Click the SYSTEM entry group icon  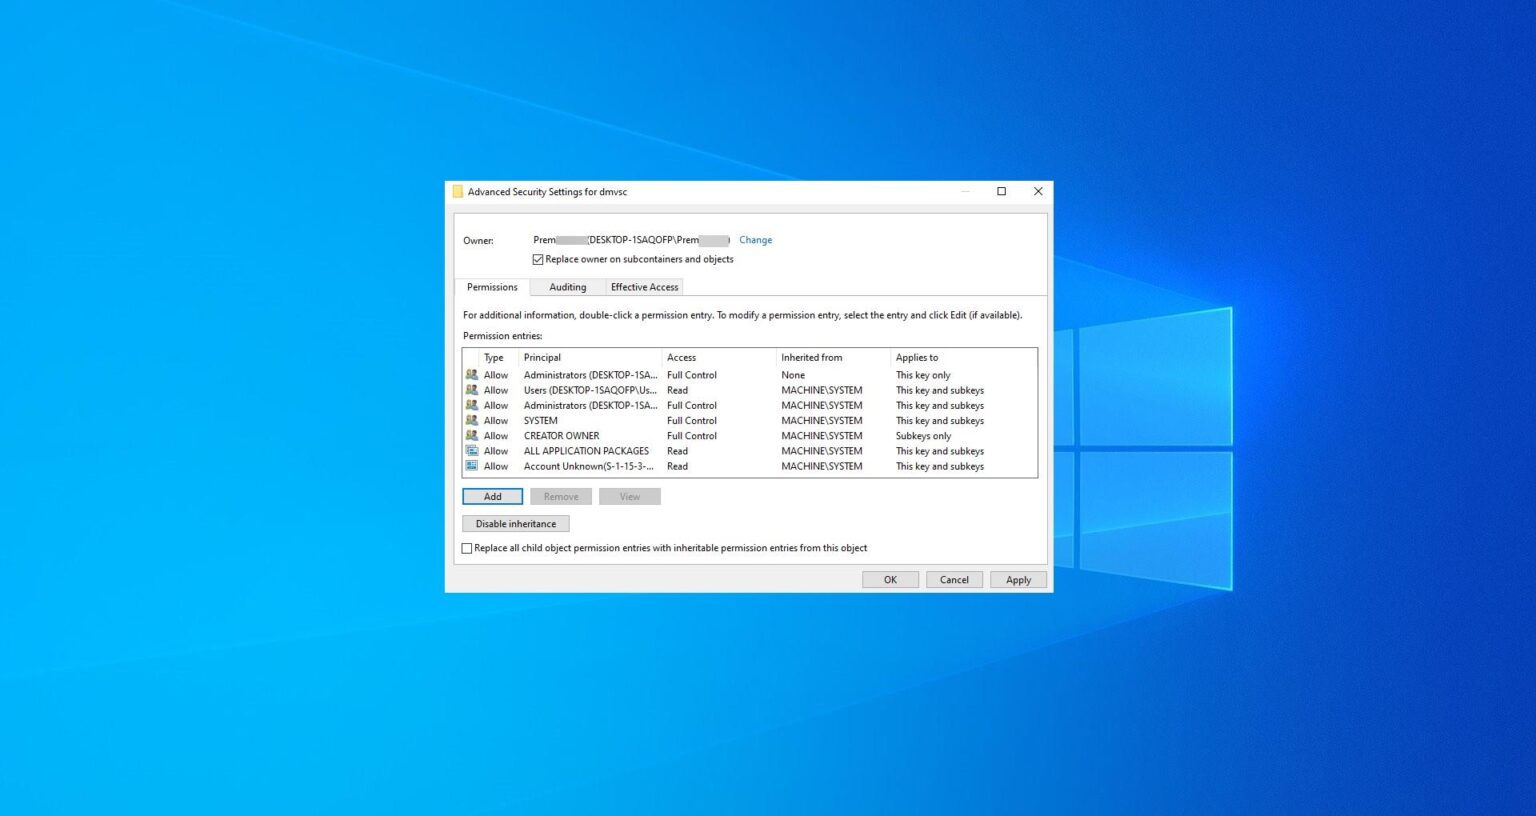[x=473, y=420]
